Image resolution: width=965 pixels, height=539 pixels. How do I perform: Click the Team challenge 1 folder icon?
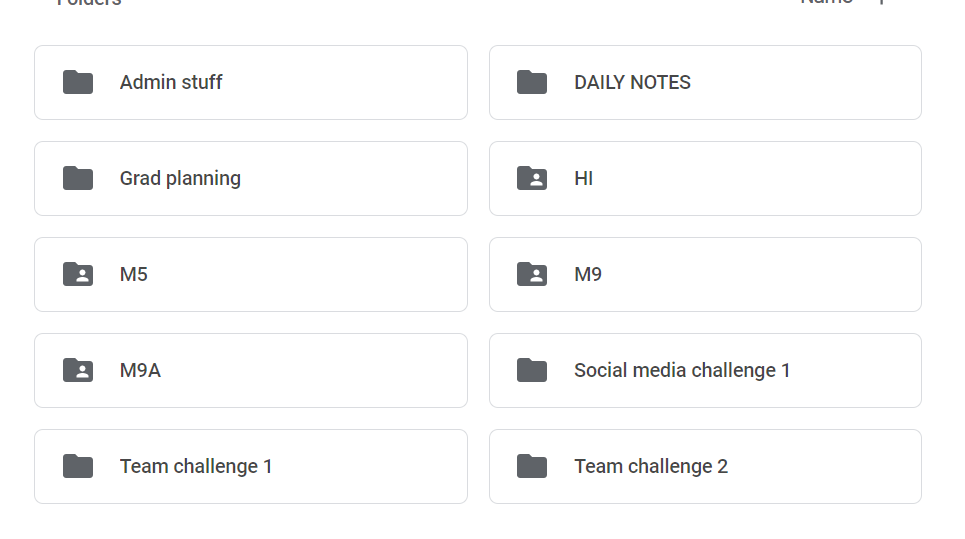[78, 466]
